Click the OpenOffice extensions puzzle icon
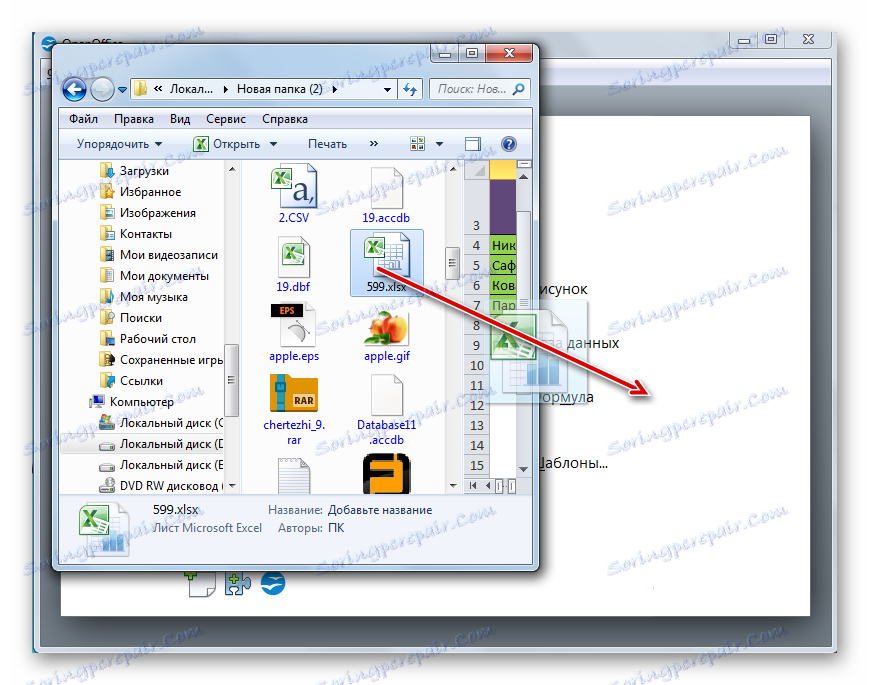Screen dimensions: 869x685 pos(238,584)
